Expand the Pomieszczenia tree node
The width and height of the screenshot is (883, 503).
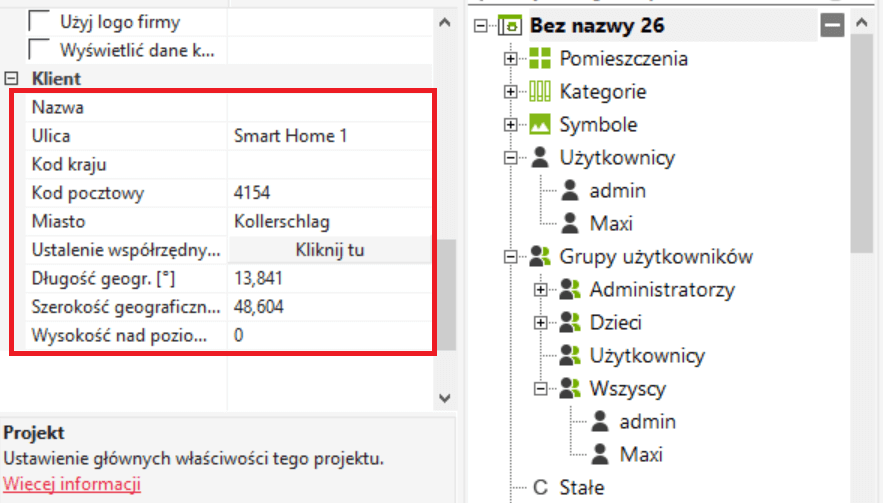click(x=511, y=59)
